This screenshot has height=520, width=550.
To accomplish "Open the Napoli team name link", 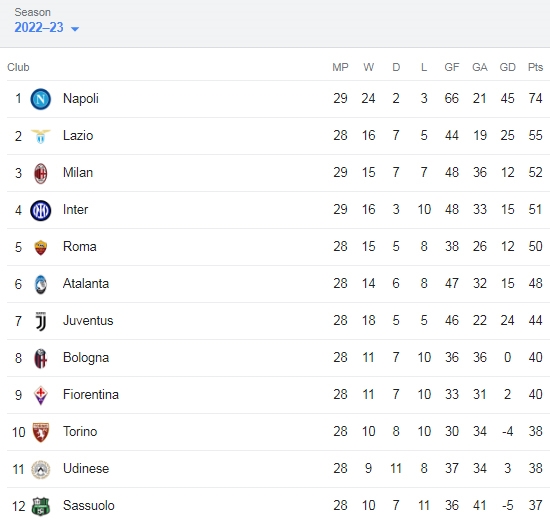I will 81,99.
